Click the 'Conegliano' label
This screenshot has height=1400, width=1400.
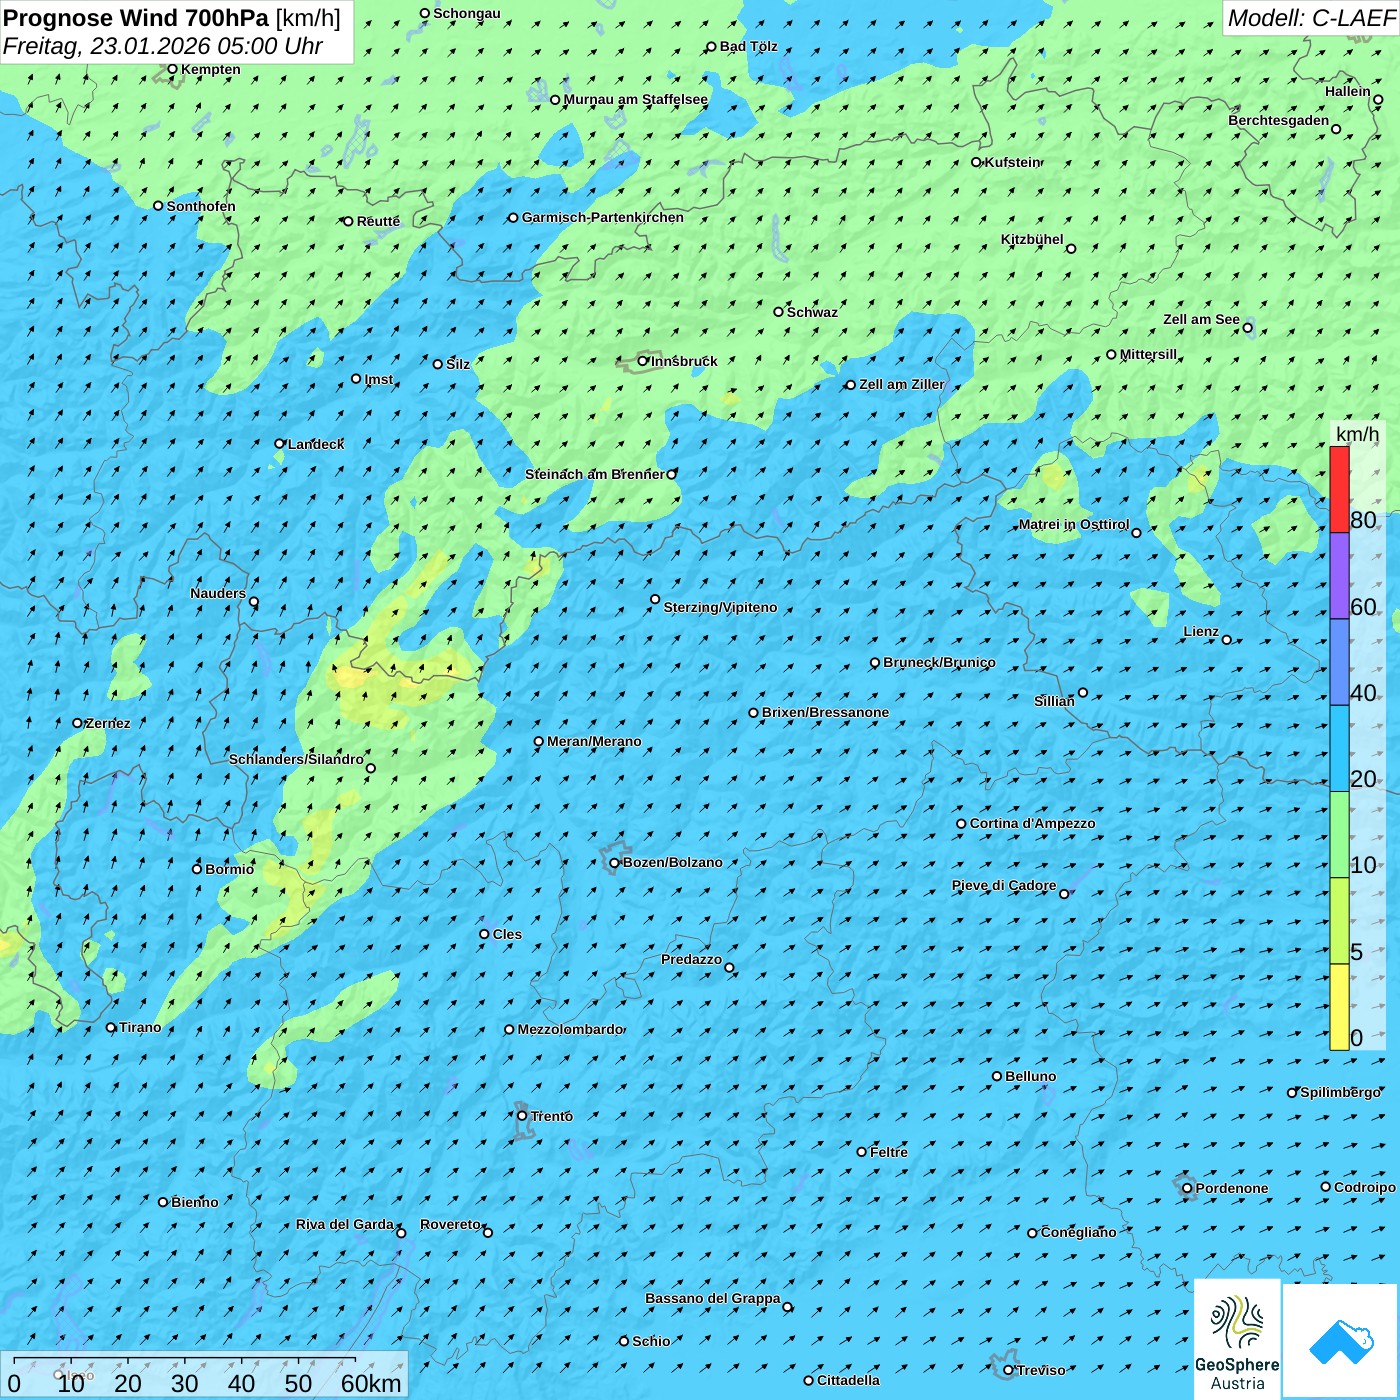(1078, 1232)
